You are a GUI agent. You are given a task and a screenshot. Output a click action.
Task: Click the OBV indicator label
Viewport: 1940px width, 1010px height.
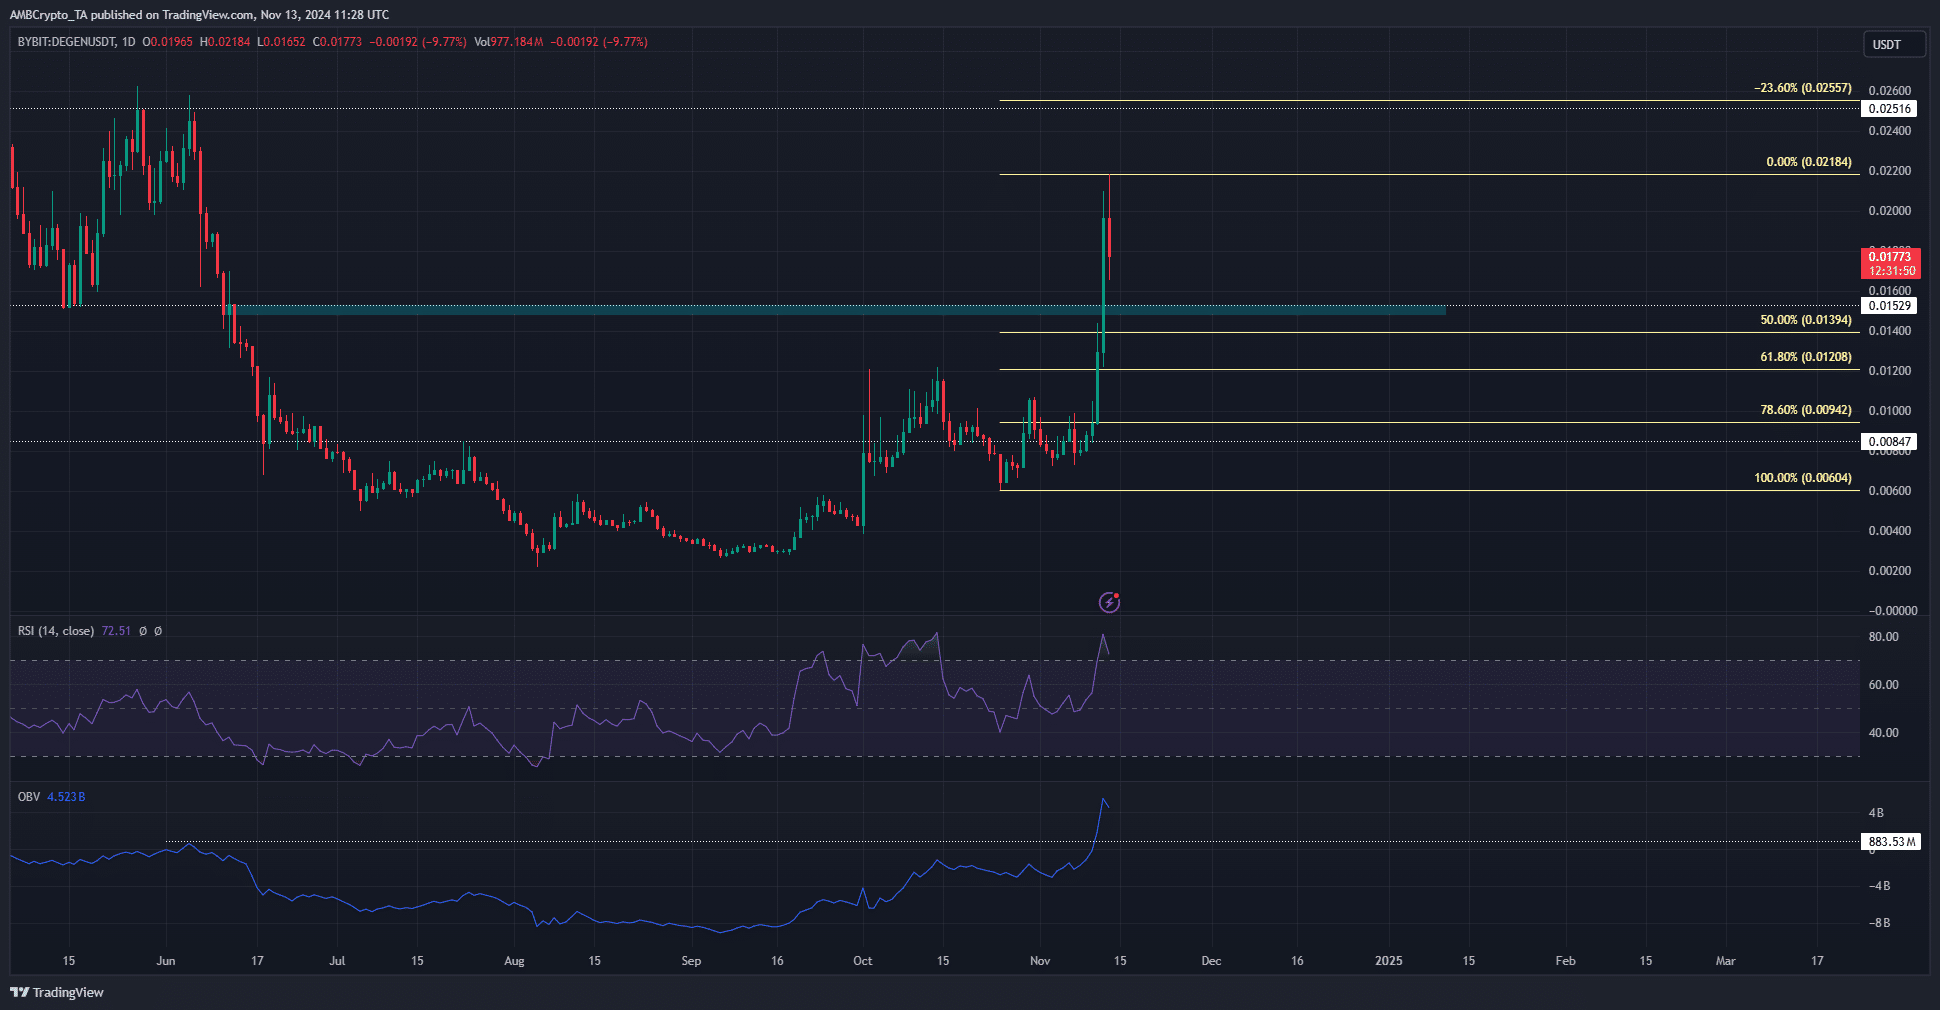tap(29, 797)
